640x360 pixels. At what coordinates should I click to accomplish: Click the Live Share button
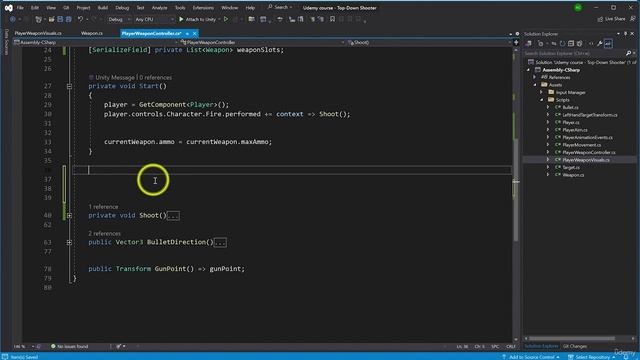tap(611, 19)
